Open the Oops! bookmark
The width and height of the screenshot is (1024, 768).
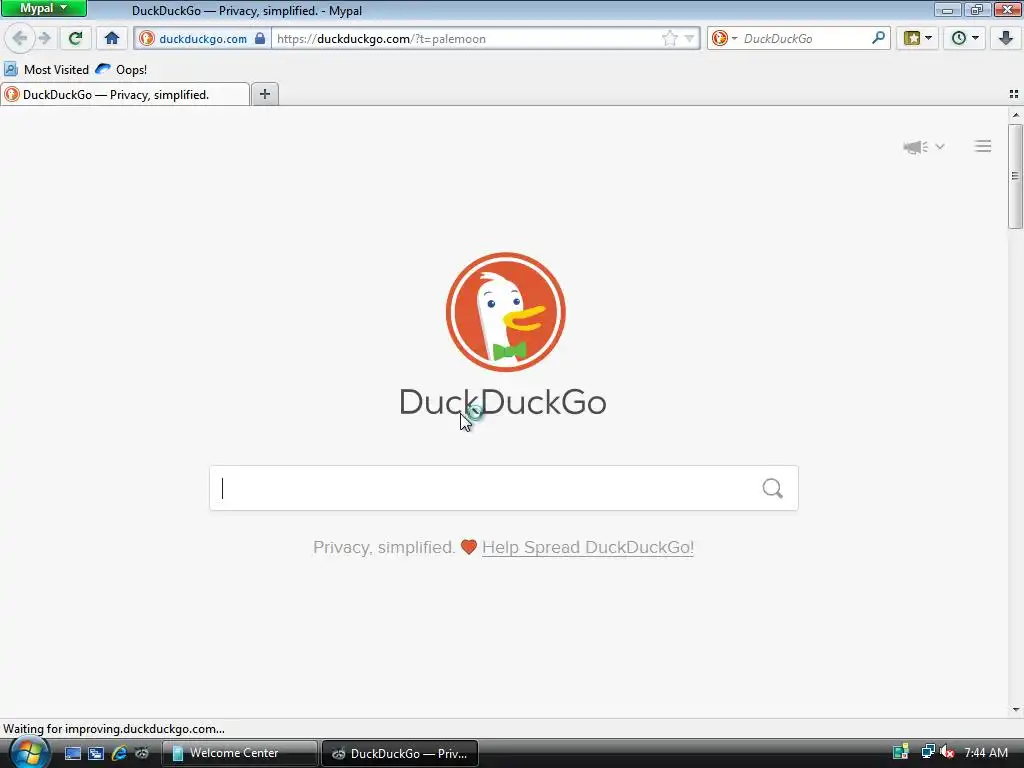[121, 69]
